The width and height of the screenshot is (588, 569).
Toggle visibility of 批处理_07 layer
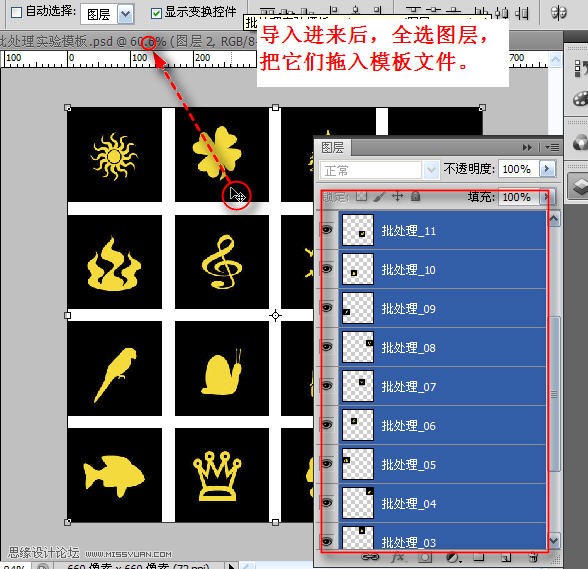point(327,386)
